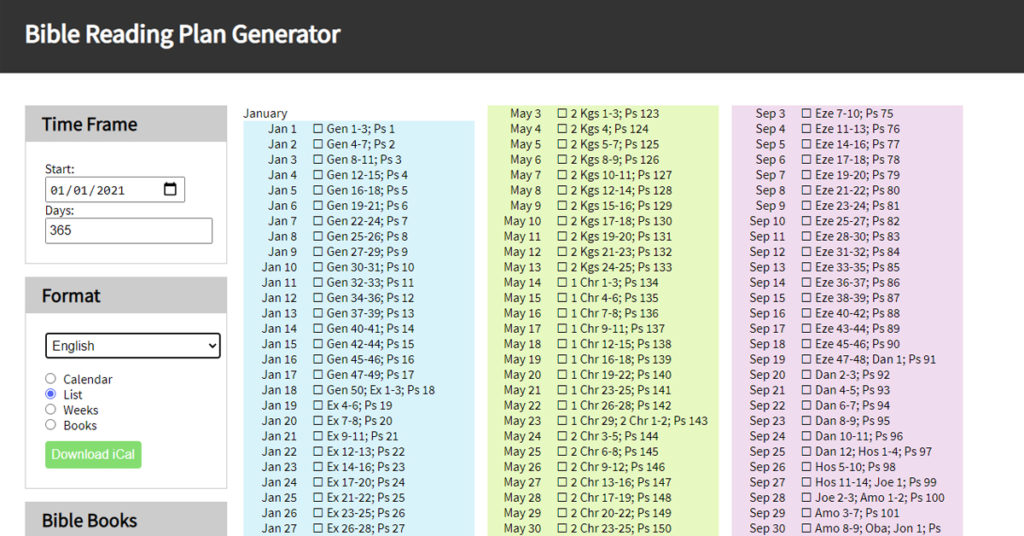Mark Sep 20 Dan 2-3 as complete
The height and width of the screenshot is (536, 1024).
(x=806, y=375)
